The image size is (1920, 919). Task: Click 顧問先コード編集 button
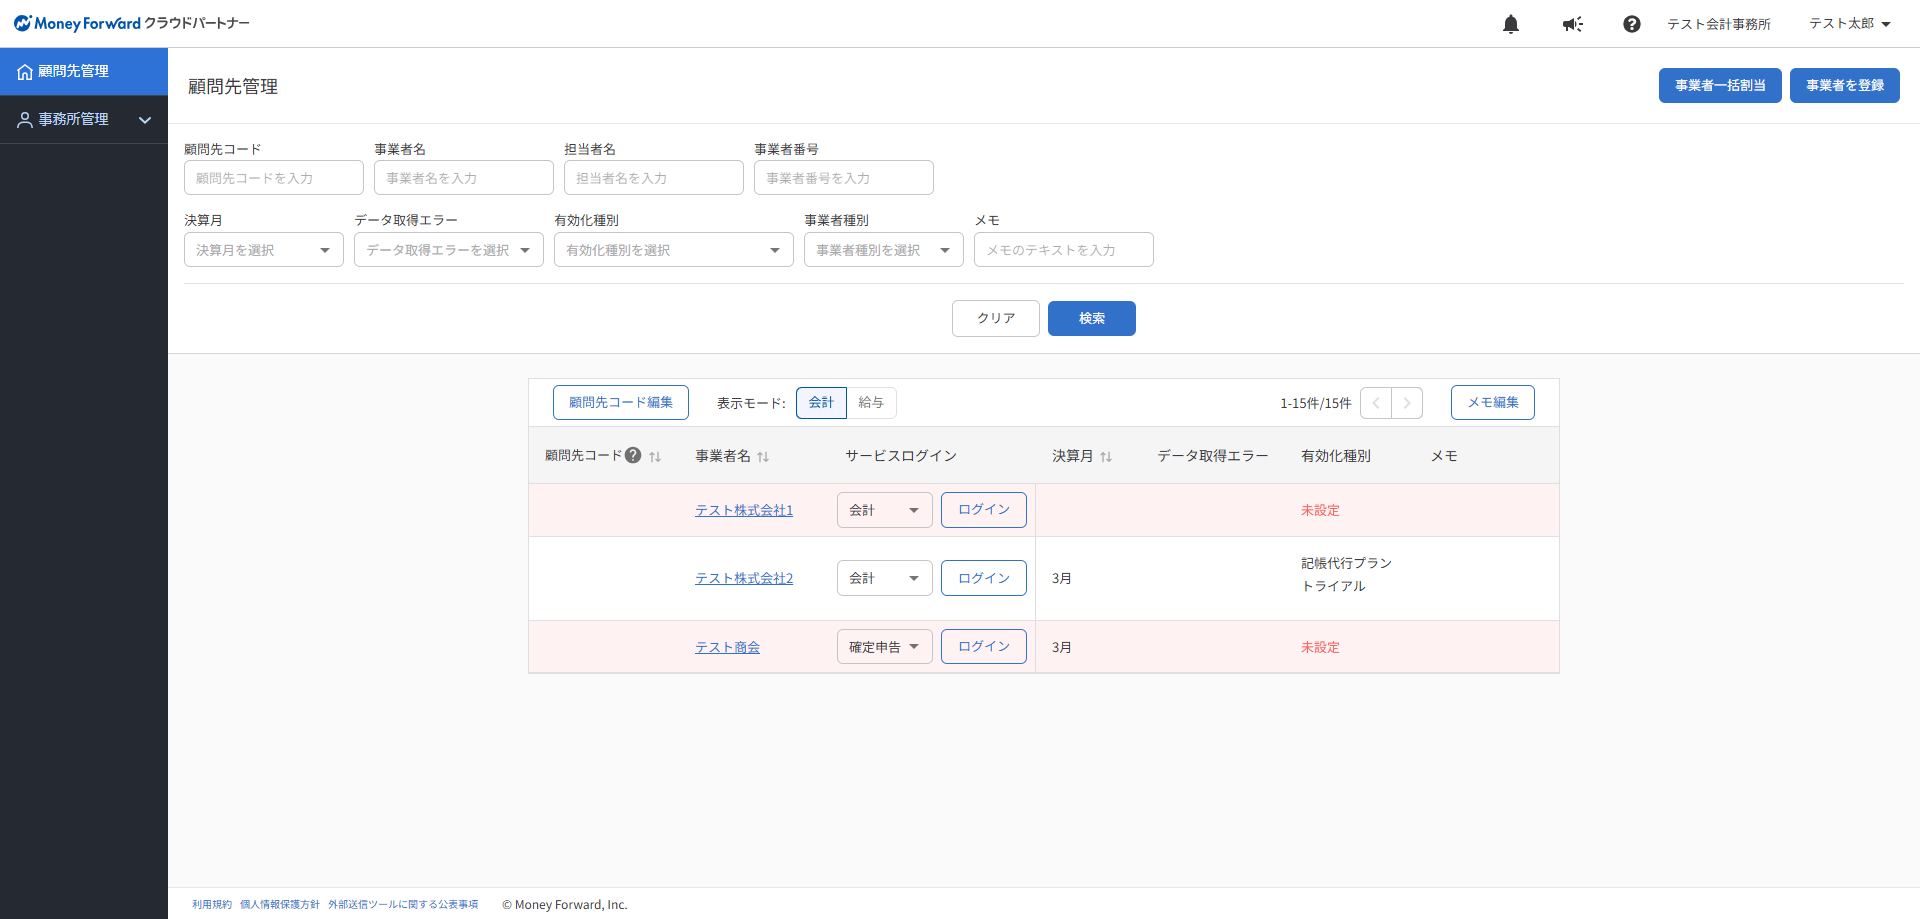[621, 402]
